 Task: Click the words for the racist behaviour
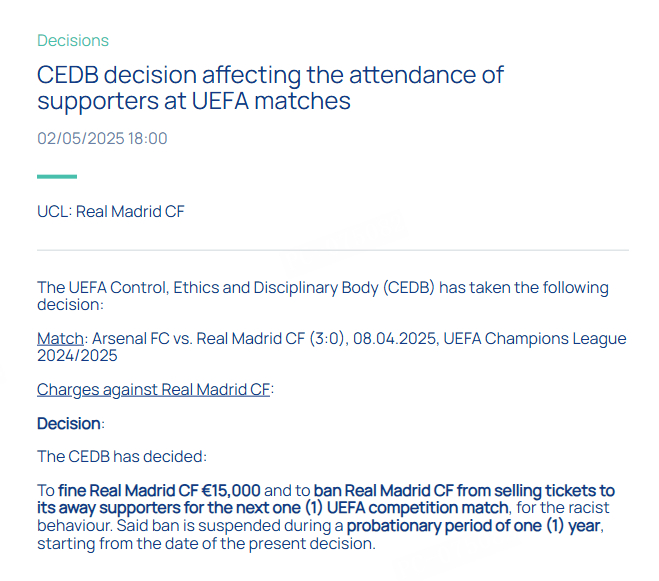point(324,517)
